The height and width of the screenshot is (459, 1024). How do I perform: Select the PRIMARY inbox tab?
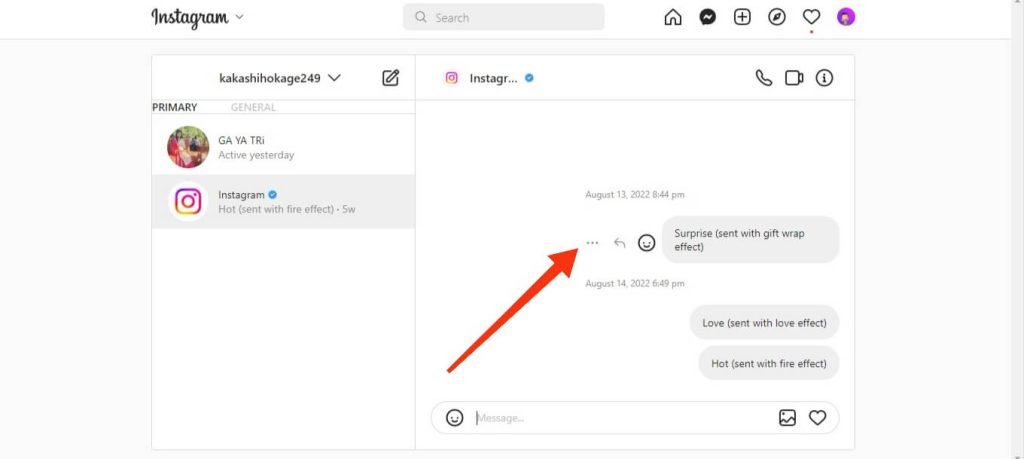(x=175, y=107)
